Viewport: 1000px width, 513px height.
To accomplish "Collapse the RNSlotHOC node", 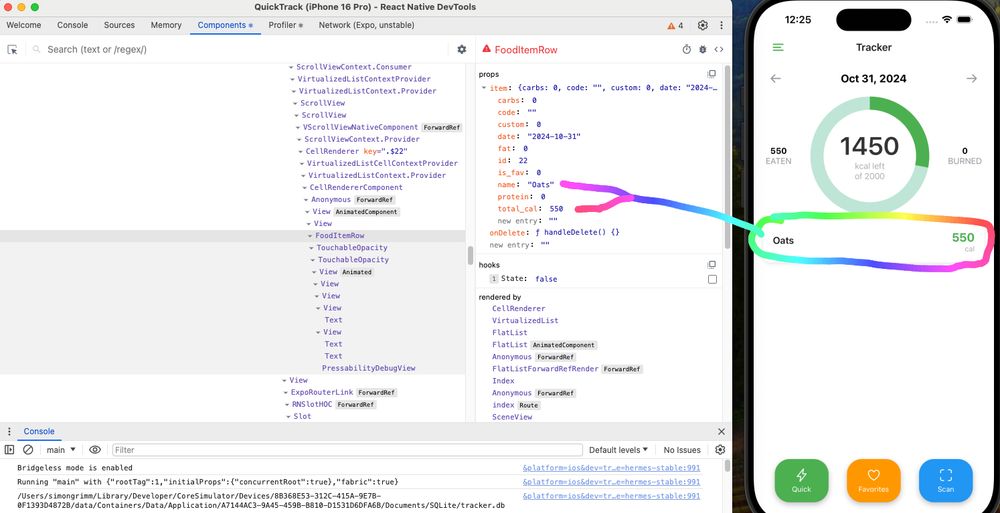I will [287, 405].
